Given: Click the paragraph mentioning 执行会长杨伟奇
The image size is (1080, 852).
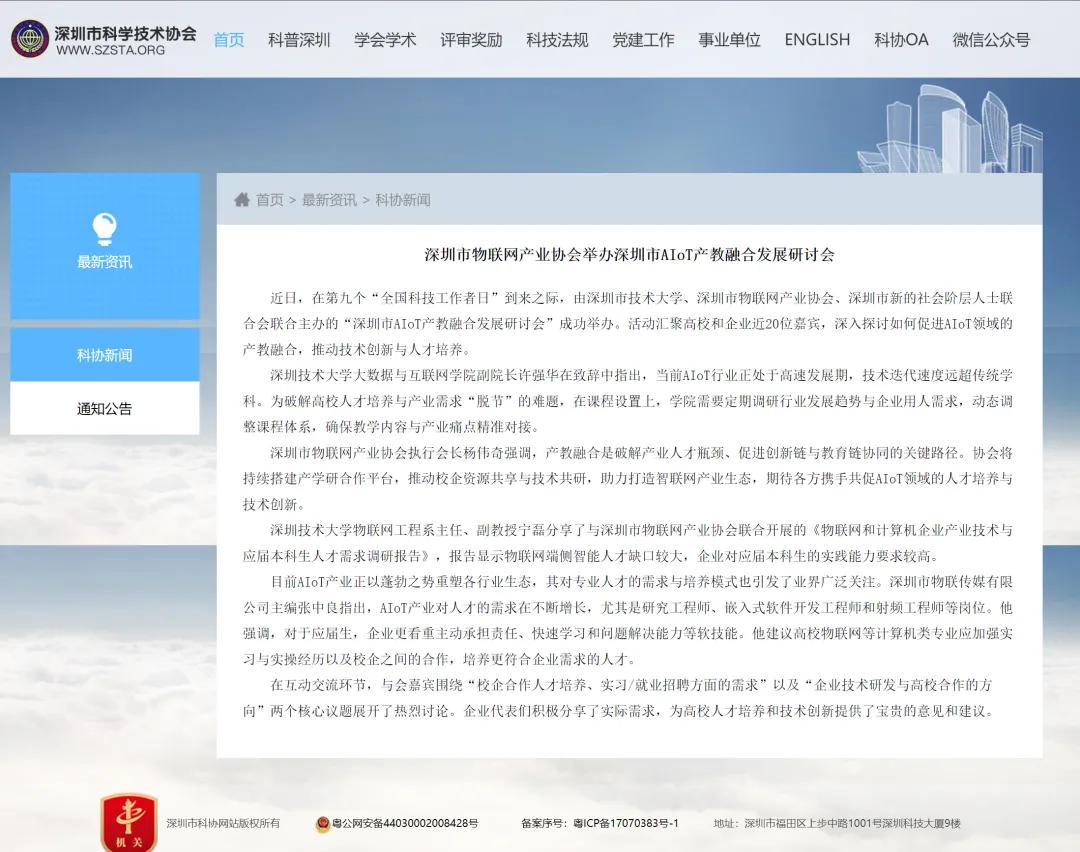Looking at the screenshot, I should [628, 479].
